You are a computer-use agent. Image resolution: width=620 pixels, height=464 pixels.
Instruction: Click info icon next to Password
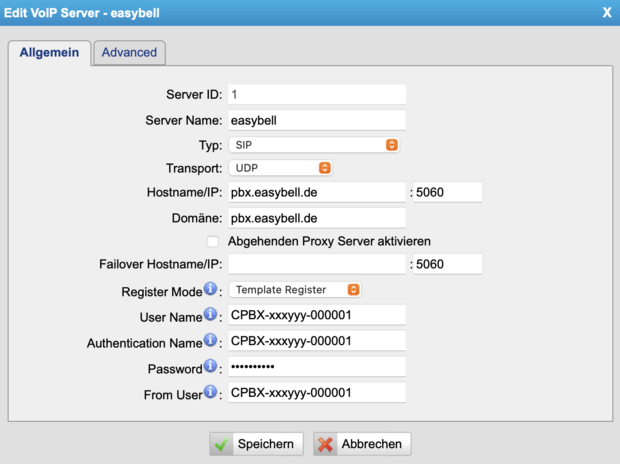click(211, 367)
